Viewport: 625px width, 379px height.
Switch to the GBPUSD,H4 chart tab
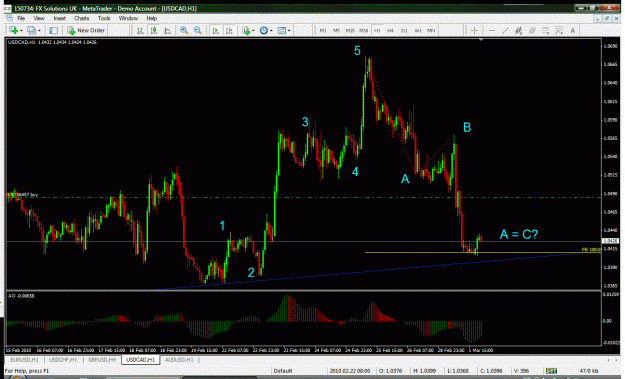102,360
